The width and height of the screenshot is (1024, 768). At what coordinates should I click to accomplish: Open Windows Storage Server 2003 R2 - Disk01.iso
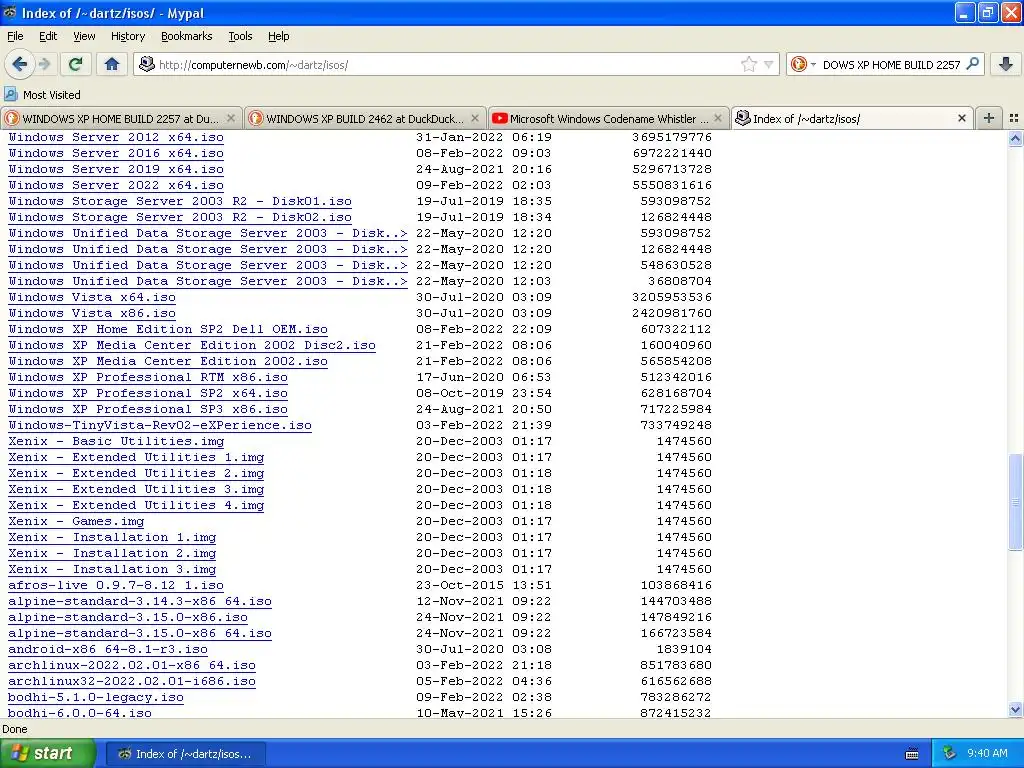tap(180, 201)
